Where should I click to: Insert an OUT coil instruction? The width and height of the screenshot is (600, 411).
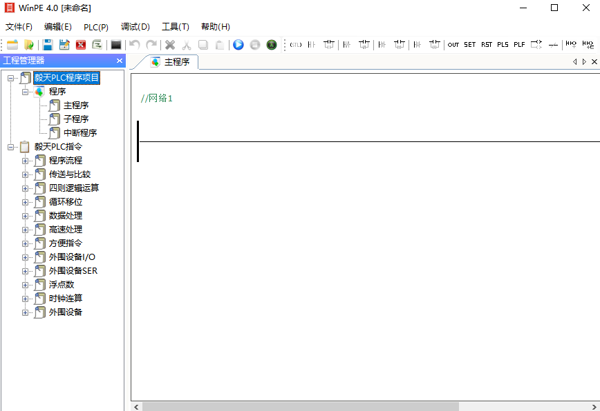coord(453,45)
